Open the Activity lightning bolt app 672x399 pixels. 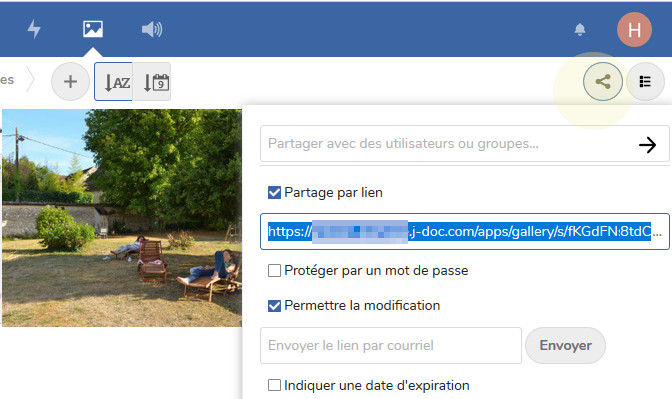pos(34,29)
